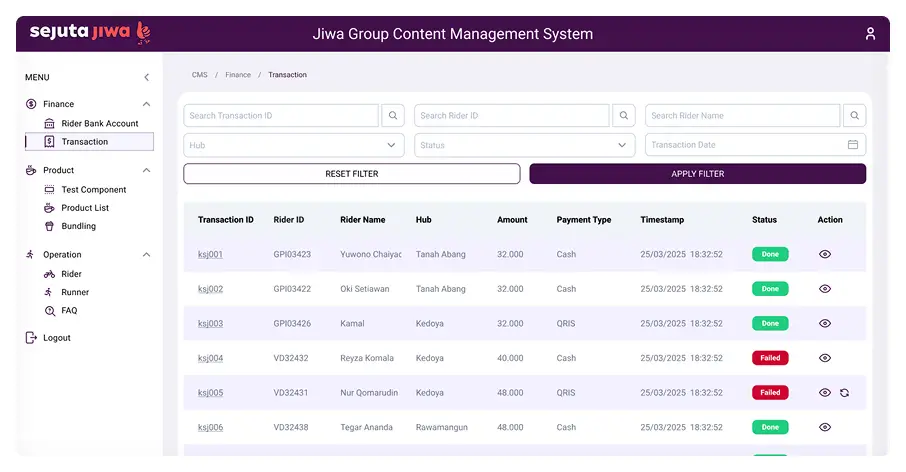Click the retry icon for transaction ksj005
The width and height of the screenshot is (906, 472).
click(x=845, y=393)
